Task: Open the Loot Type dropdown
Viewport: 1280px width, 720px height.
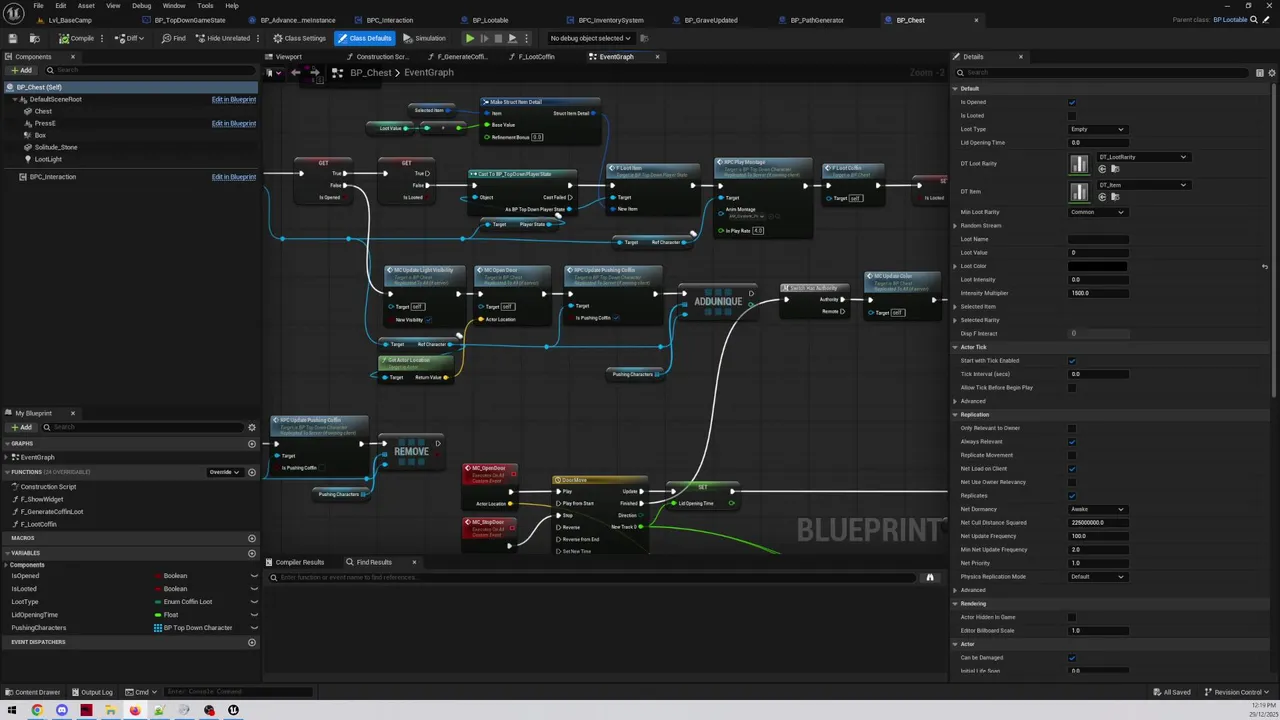Action: click(1097, 129)
